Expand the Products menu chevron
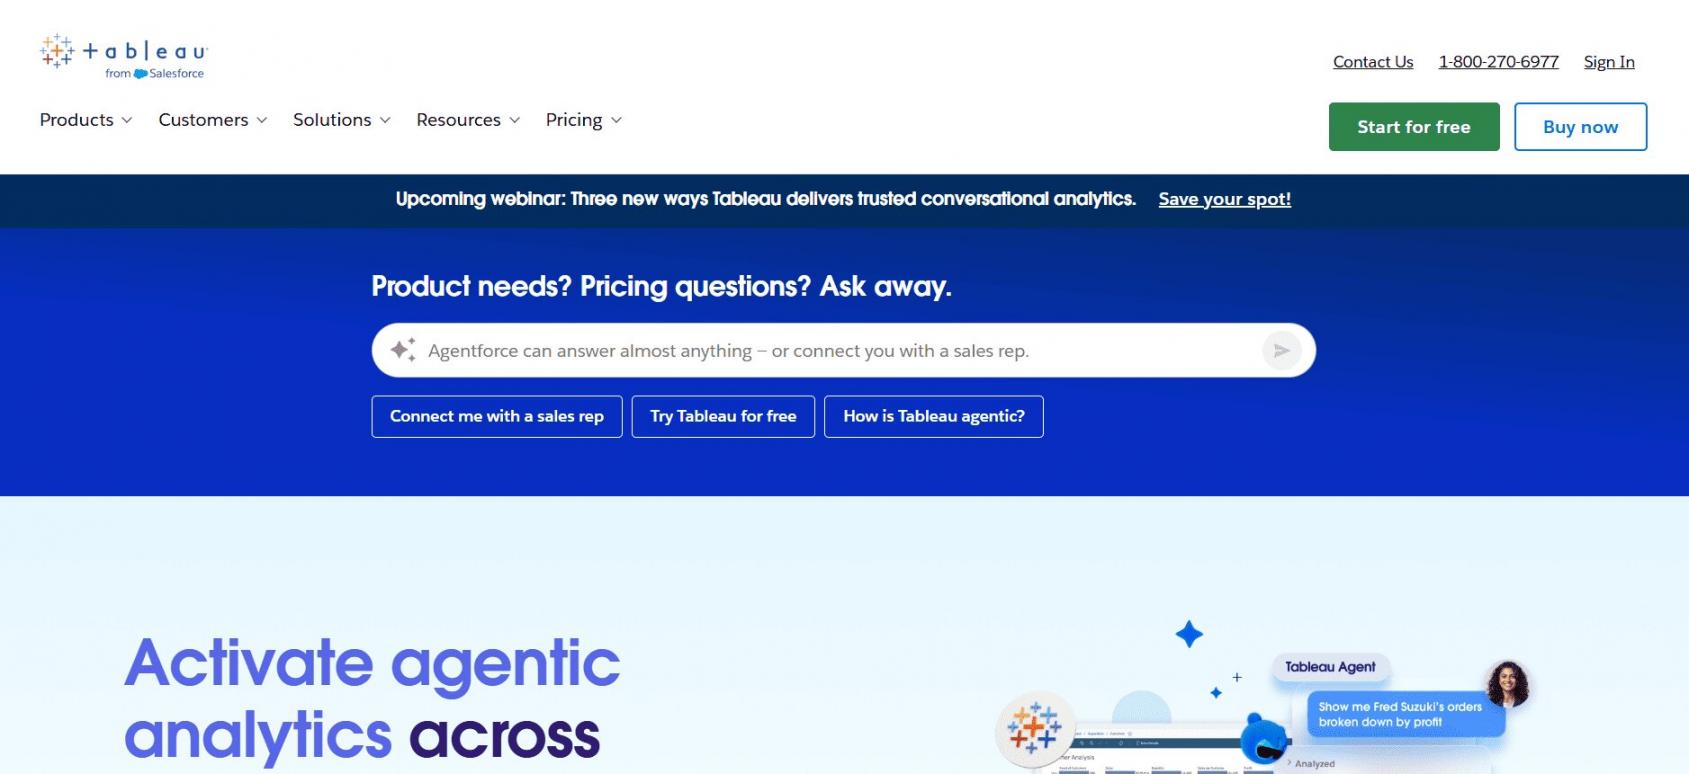 127,120
